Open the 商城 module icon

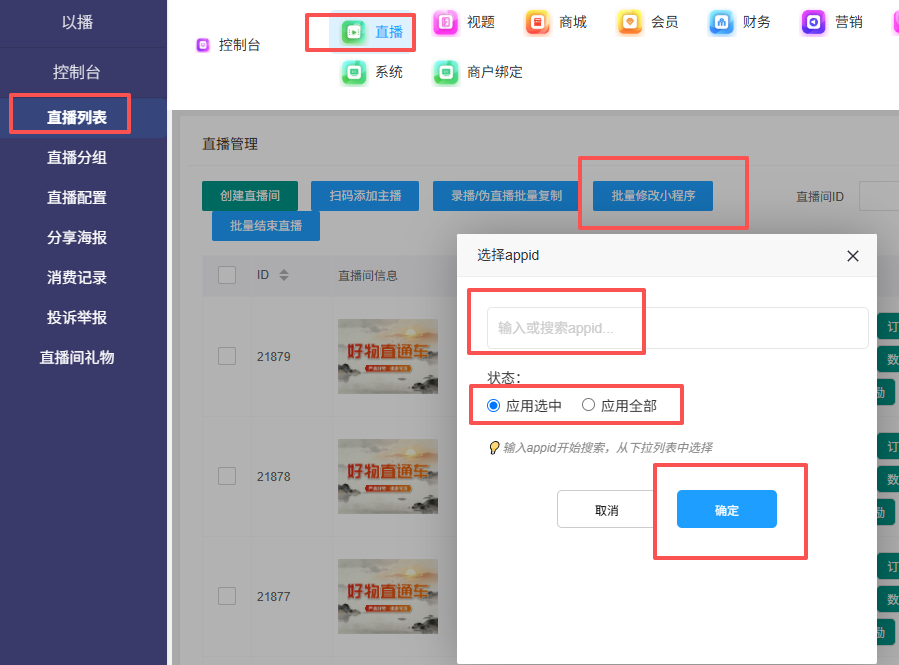pyautogui.click(x=538, y=22)
